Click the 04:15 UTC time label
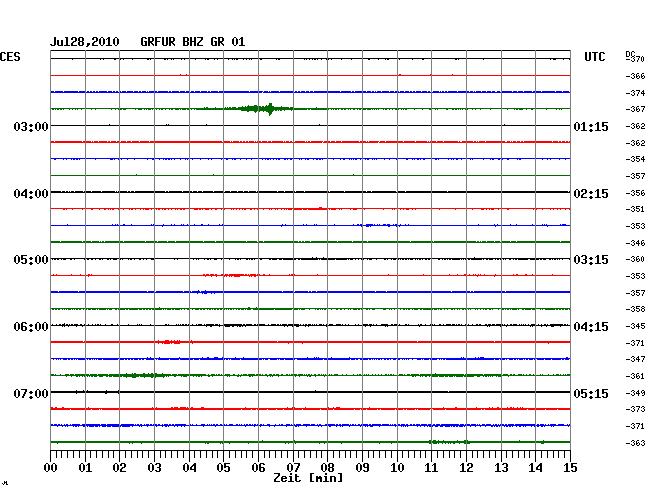 (x=591, y=327)
